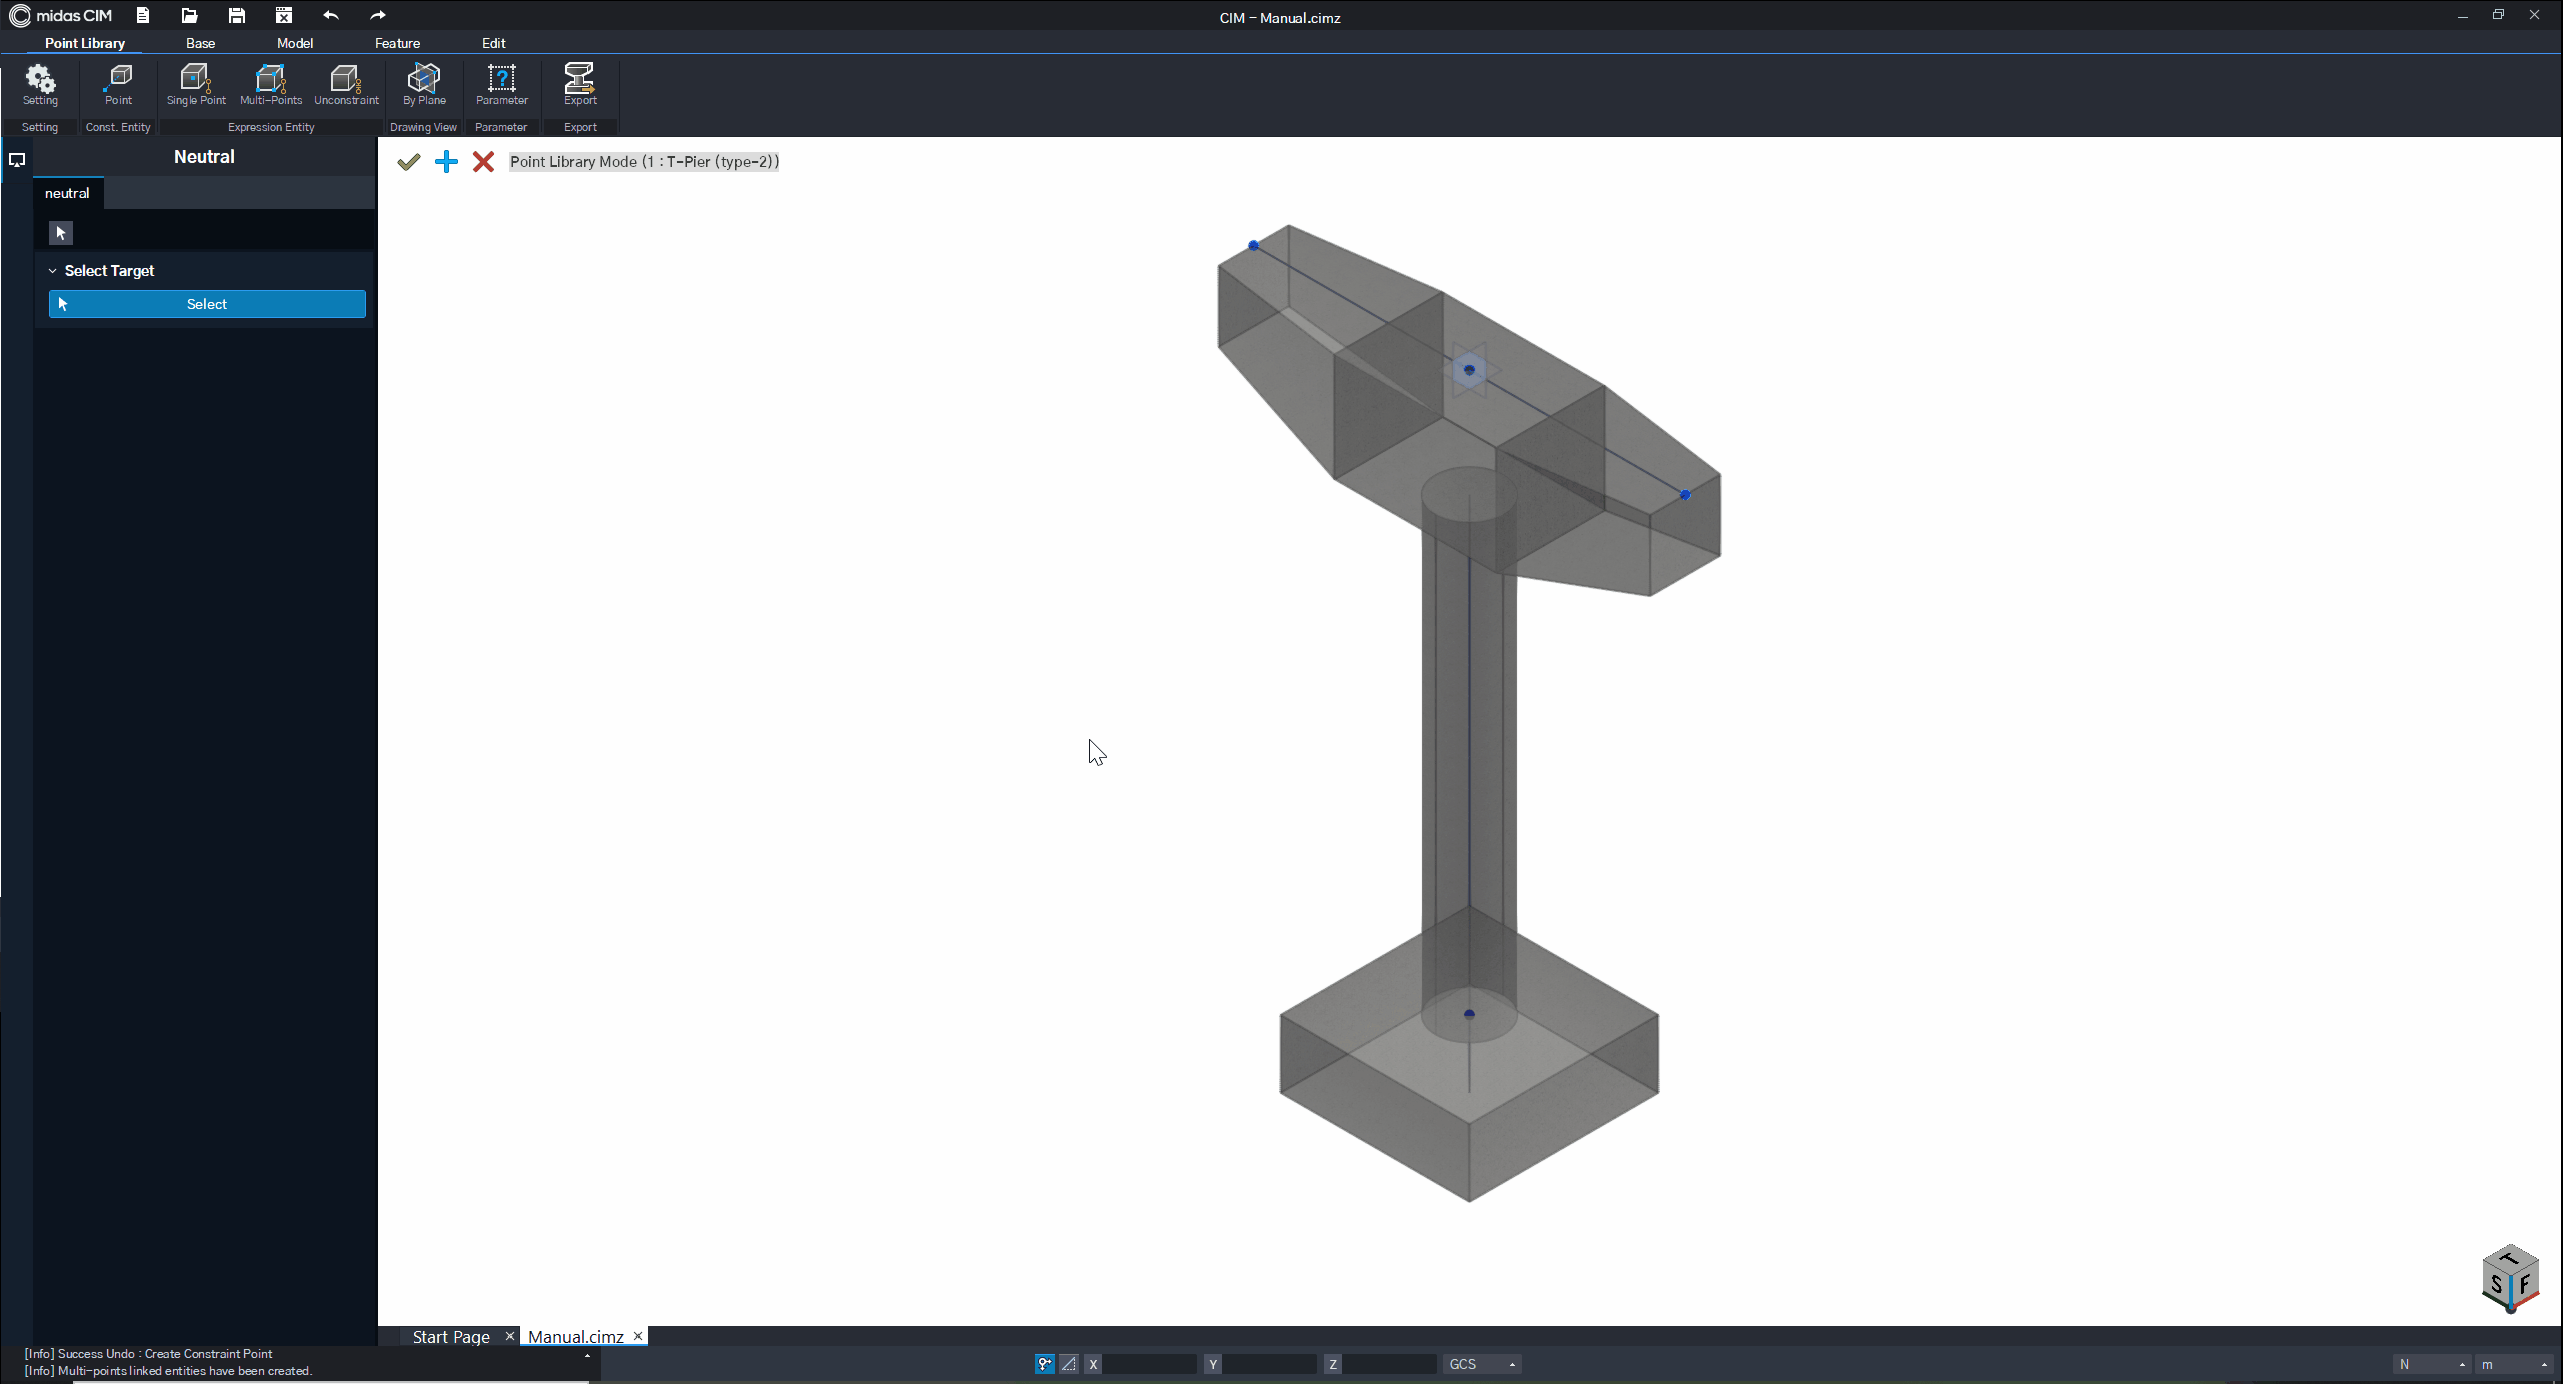Open the m length unit dropdown
This screenshot has height=1384, width=2563.
coord(2514,1364)
